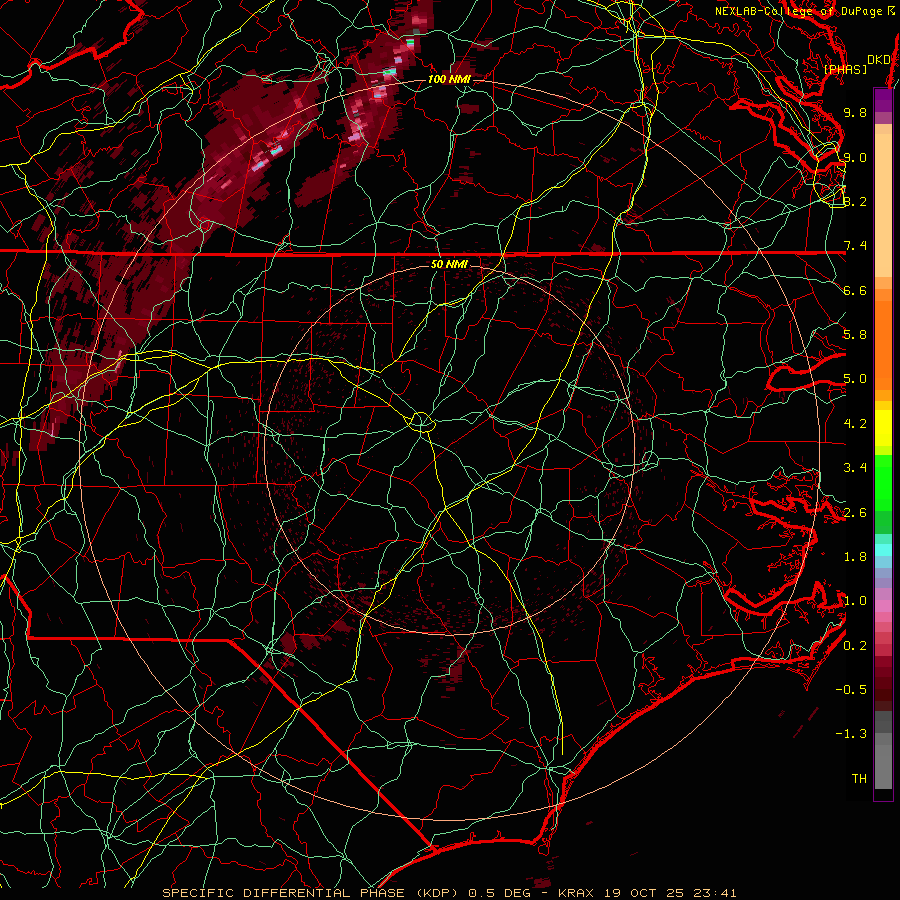The image size is (900, 900).
Task: Click the 1.8 value on the scale
Action: pos(855,557)
